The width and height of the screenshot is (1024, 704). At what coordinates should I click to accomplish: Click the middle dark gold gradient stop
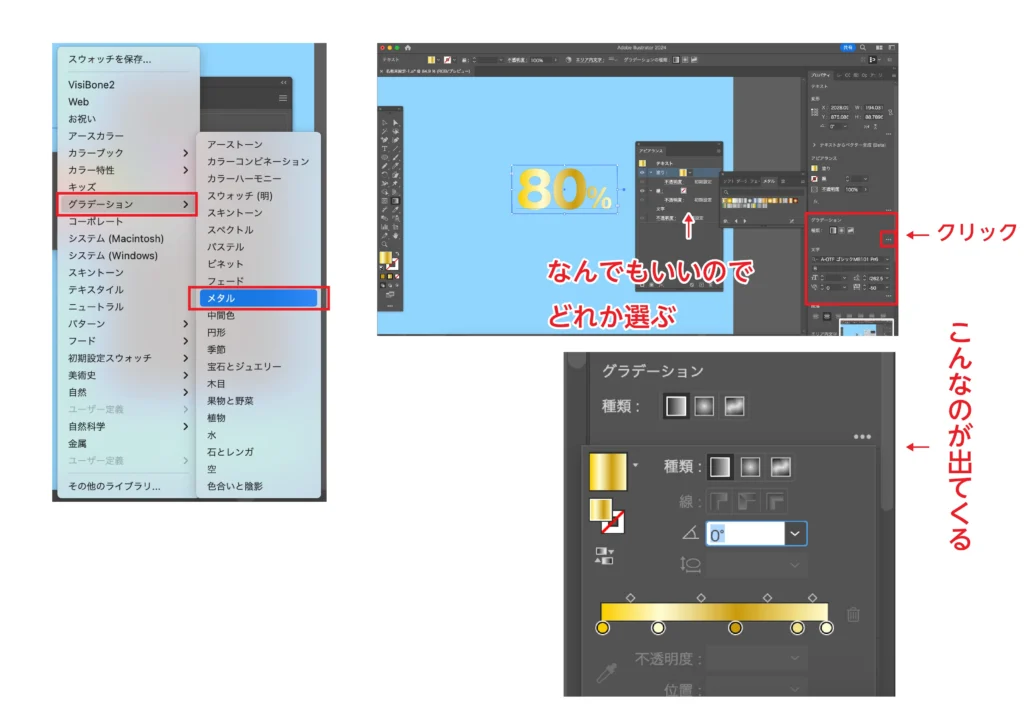(x=735, y=627)
